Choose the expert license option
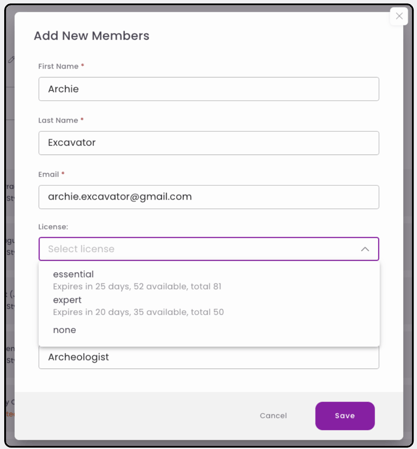The width and height of the screenshot is (417, 449). point(67,300)
